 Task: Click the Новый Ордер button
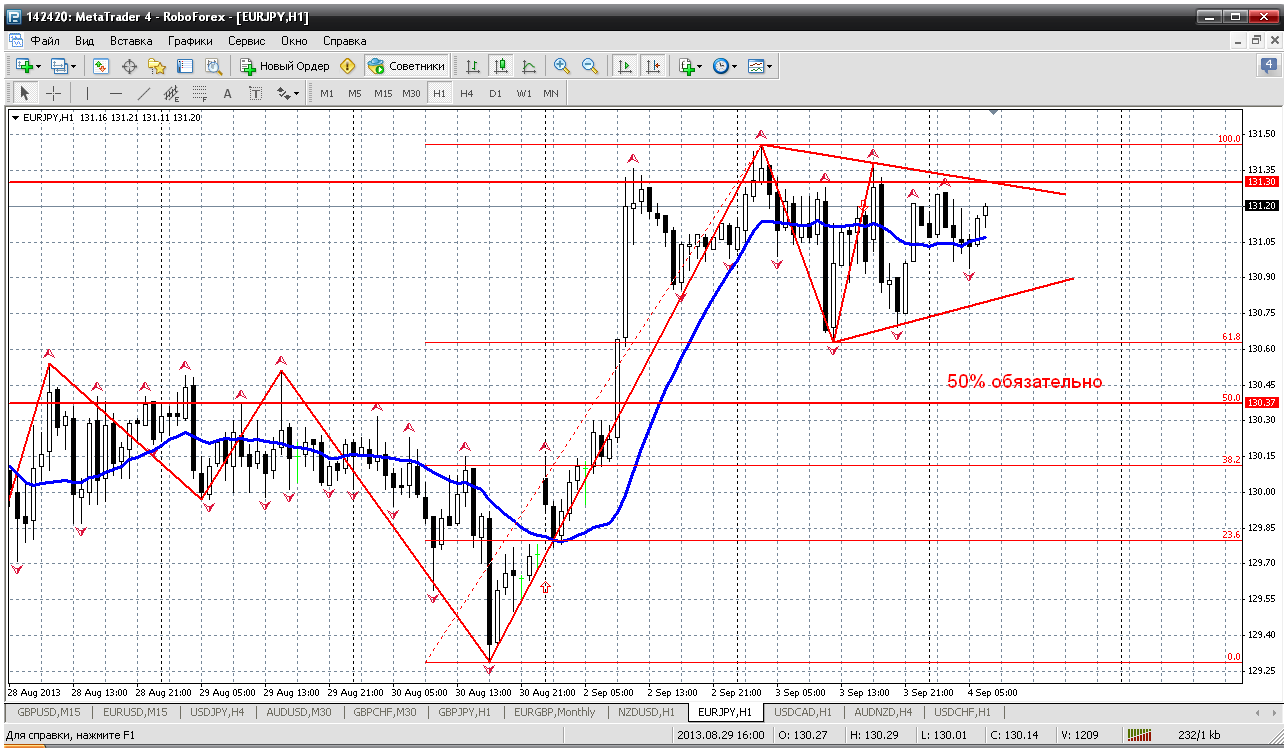[285, 66]
